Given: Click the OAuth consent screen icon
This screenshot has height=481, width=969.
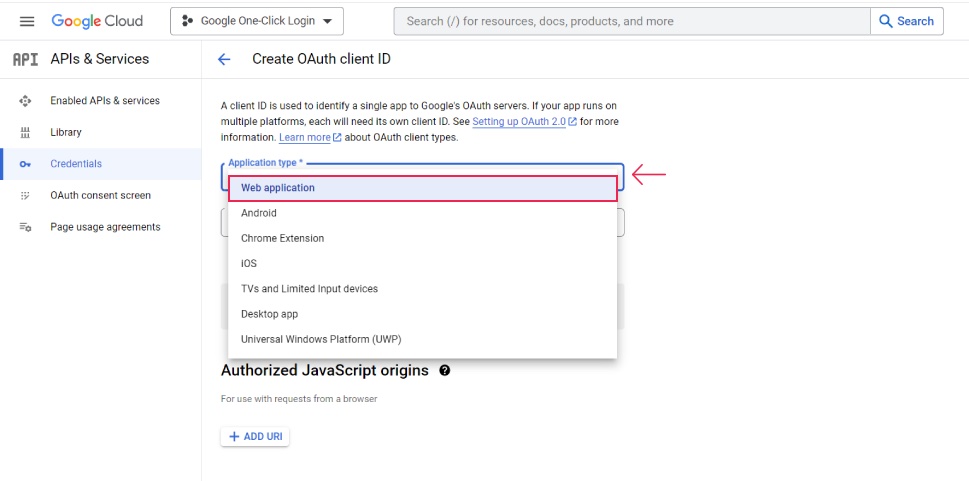Looking at the screenshot, I should (25, 195).
